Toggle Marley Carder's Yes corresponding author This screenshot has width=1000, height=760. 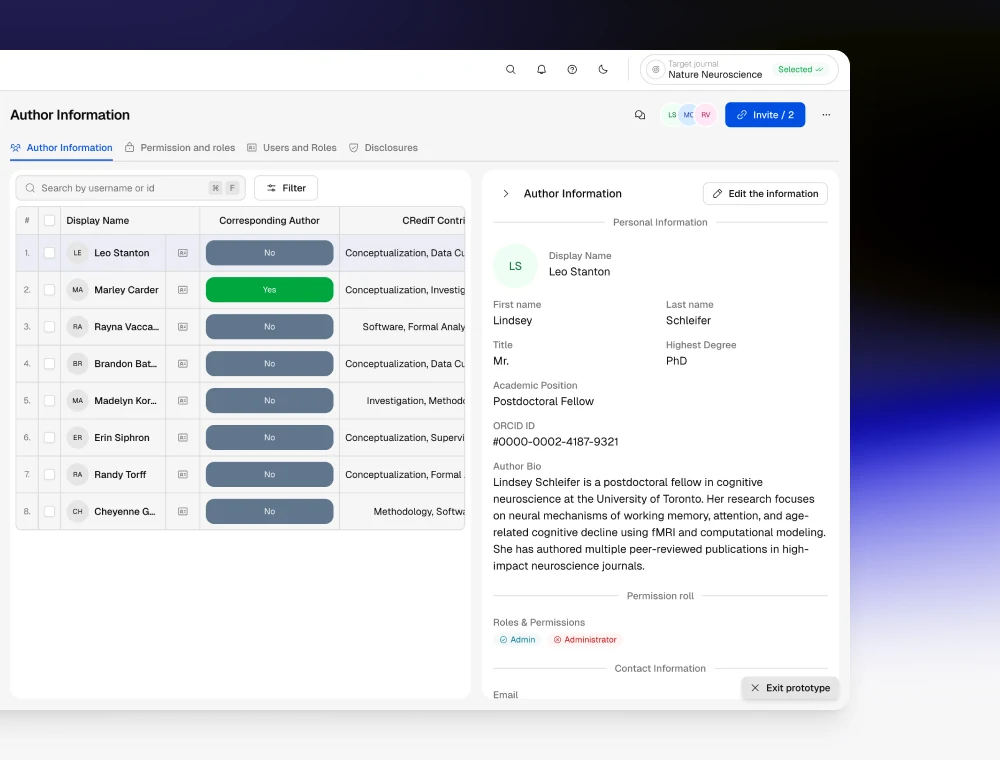(x=269, y=290)
